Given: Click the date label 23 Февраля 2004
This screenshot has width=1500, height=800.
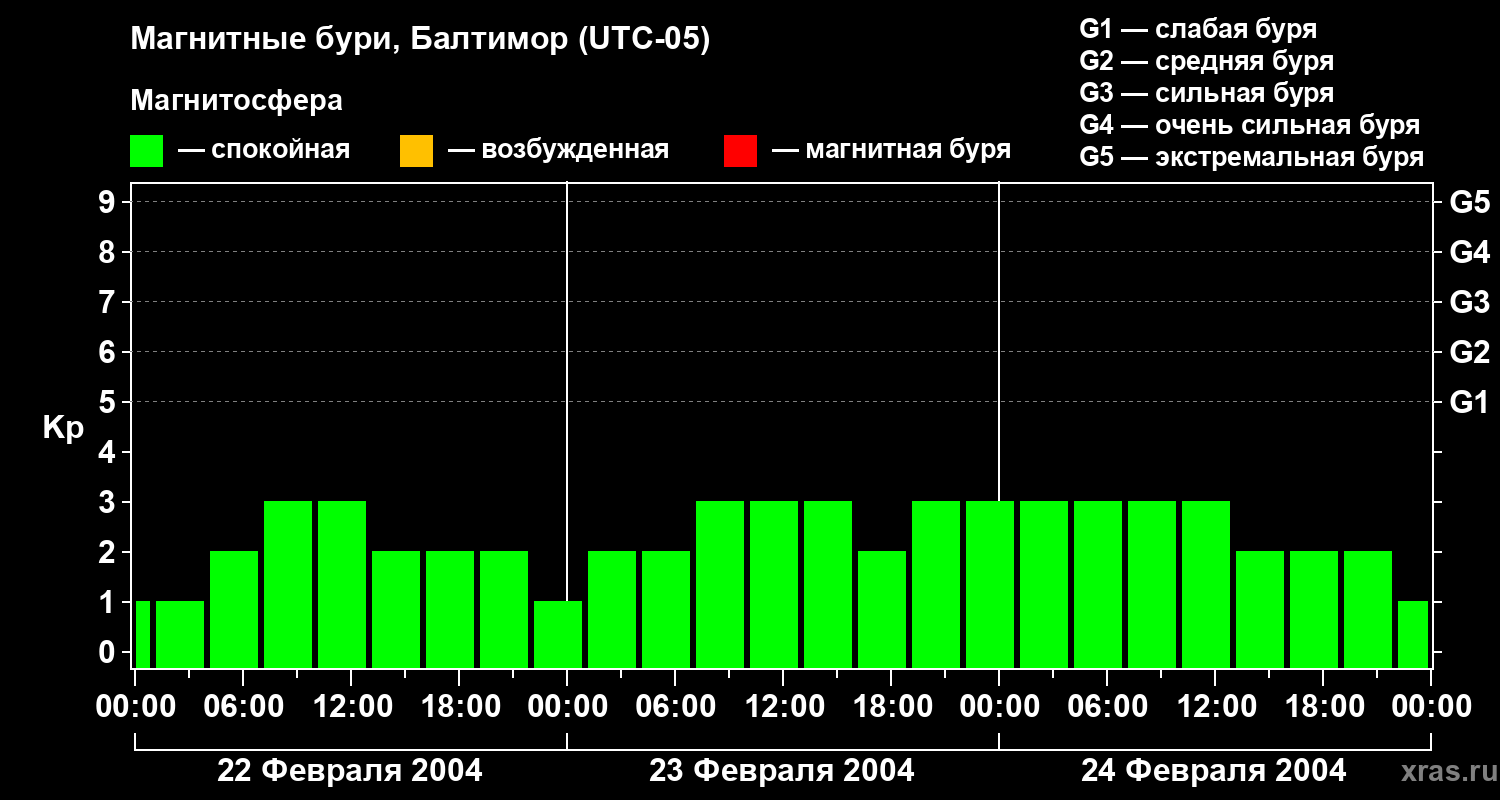Looking at the screenshot, I should [x=782, y=771].
